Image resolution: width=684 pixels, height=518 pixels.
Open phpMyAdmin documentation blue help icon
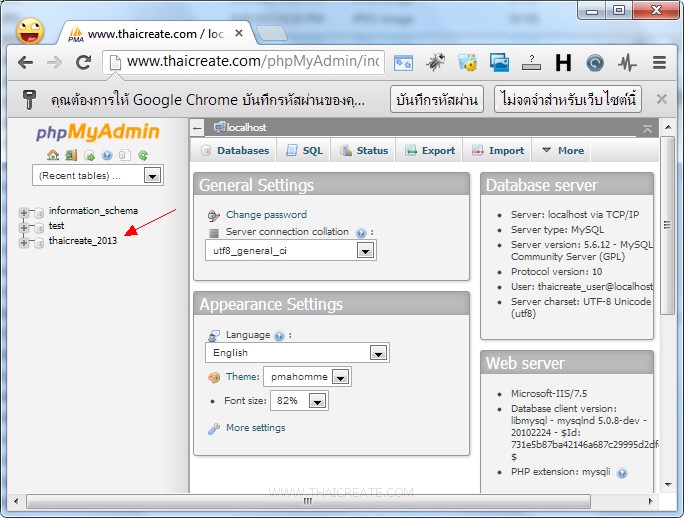[x=107, y=155]
